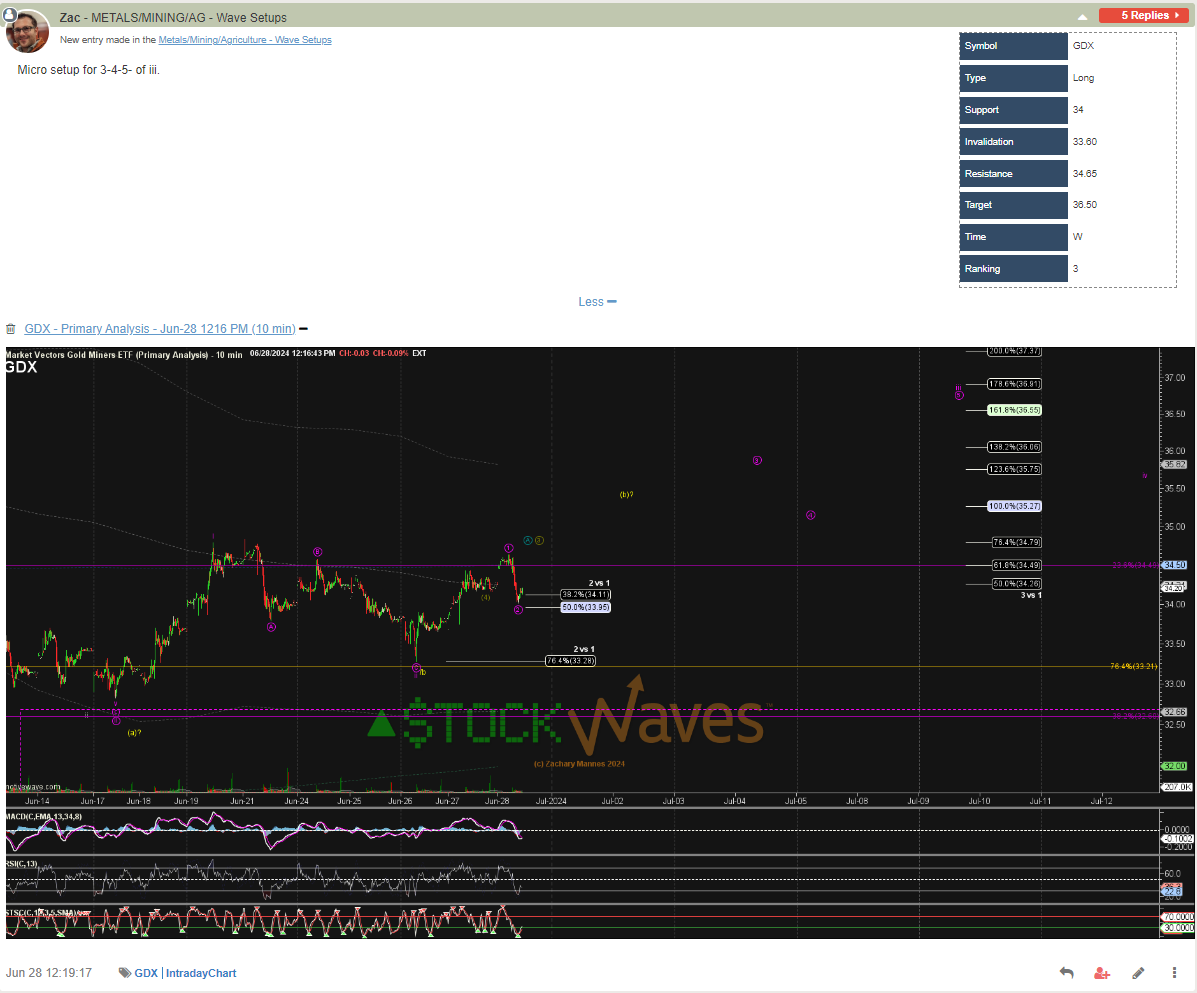Click the 161.8% Fibonacci level label
This screenshot has height=993, width=1197.
(1015, 410)
